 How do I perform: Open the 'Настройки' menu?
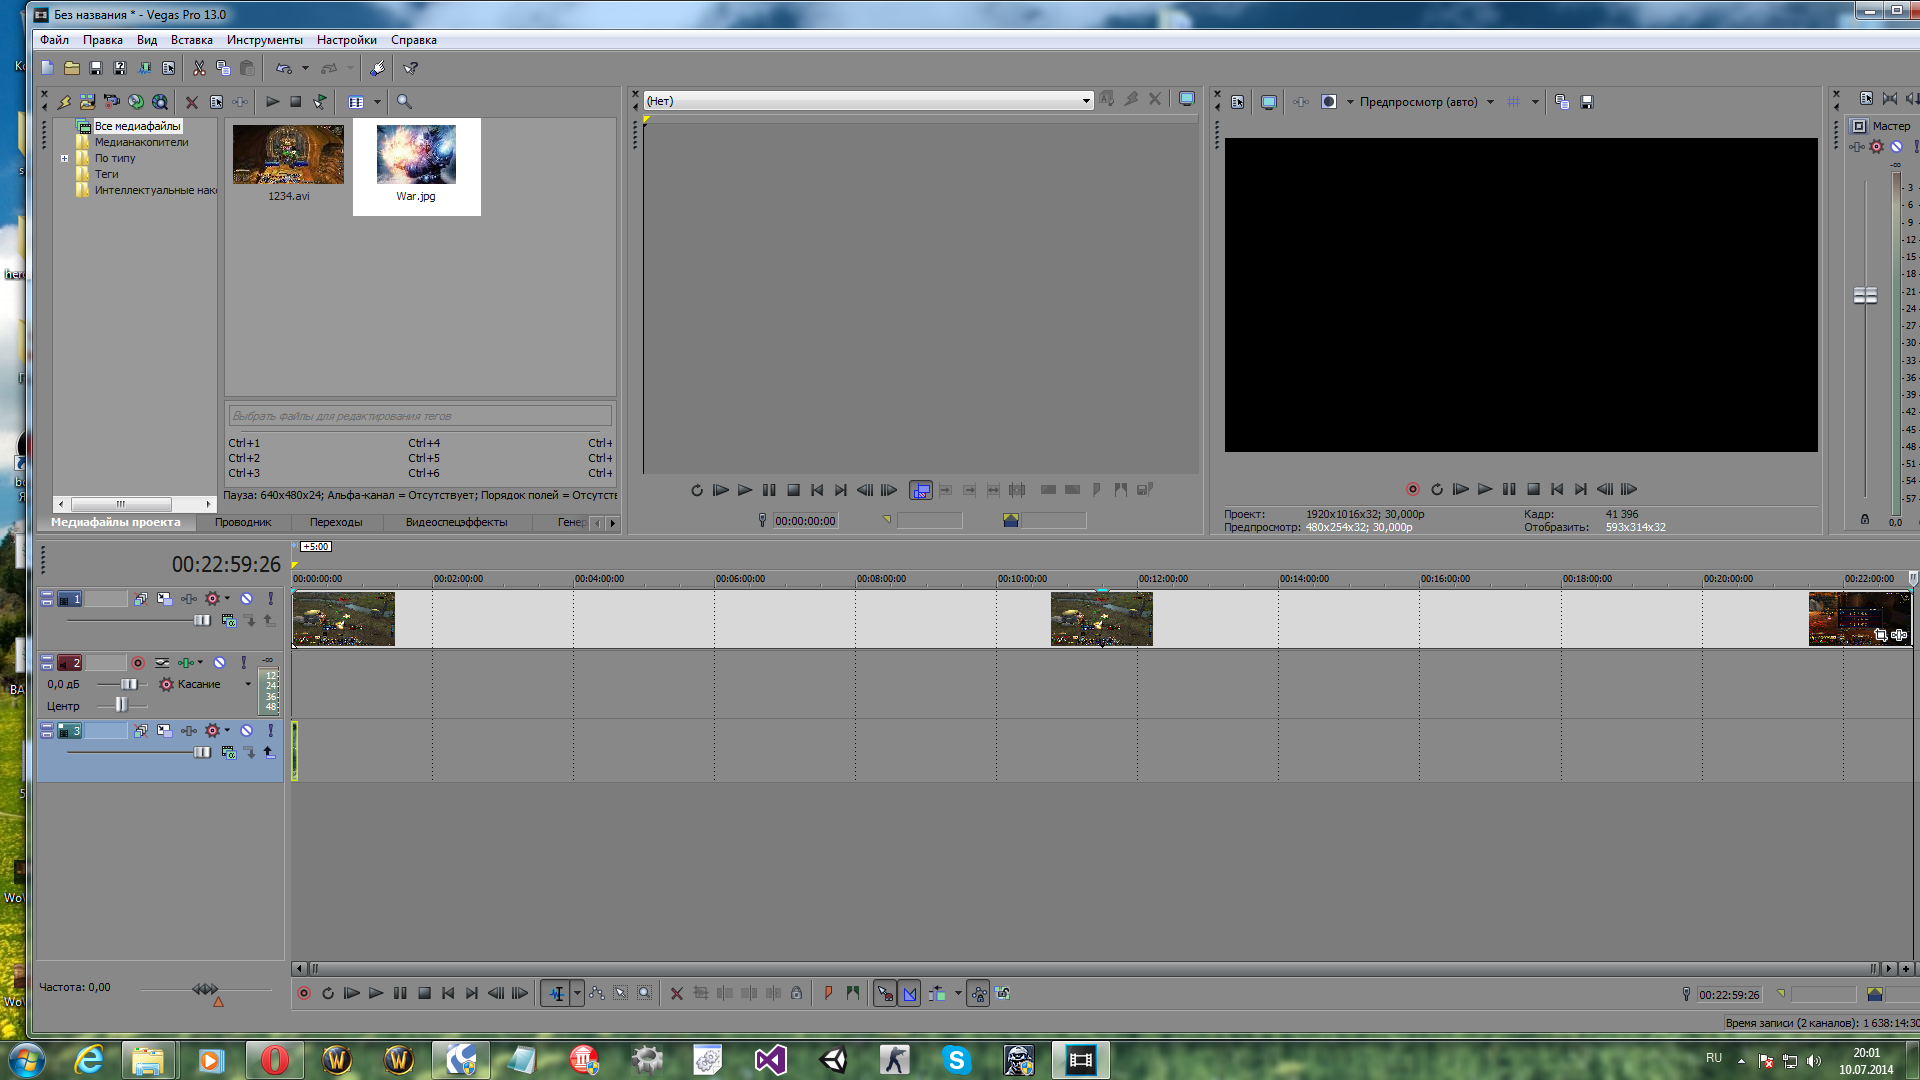347,40
